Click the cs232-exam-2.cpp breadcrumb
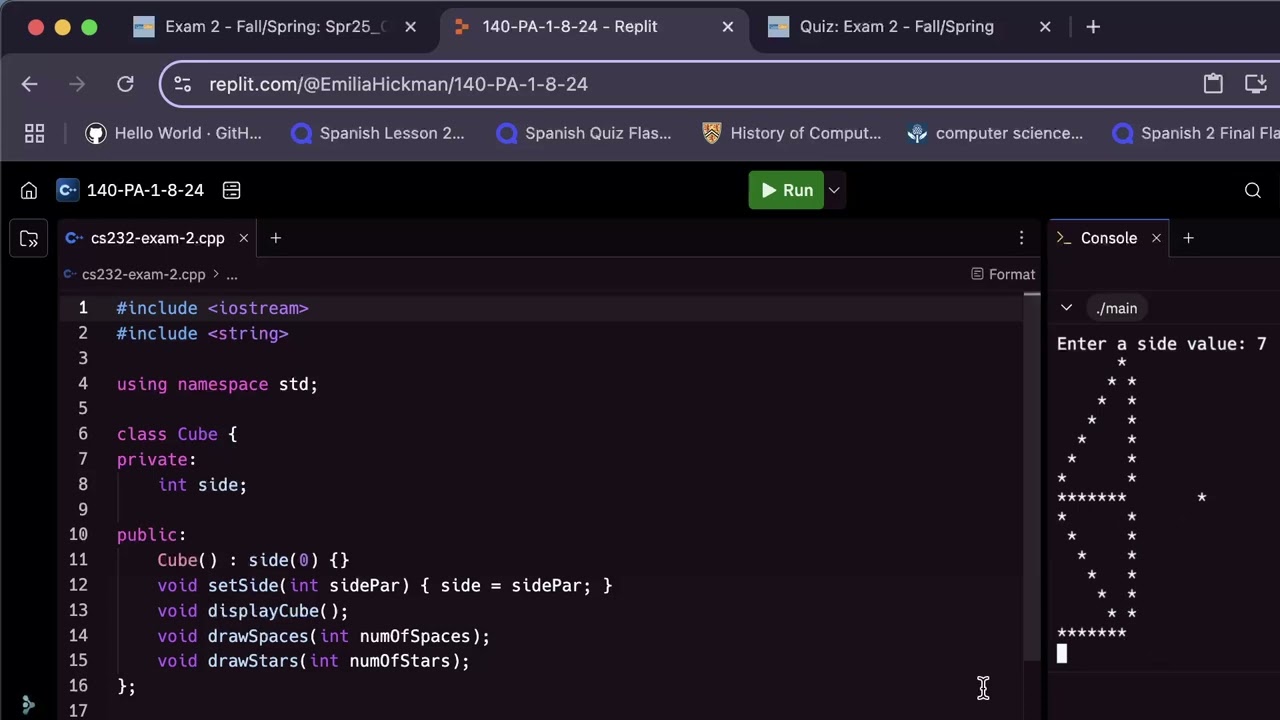 (143, 274)
